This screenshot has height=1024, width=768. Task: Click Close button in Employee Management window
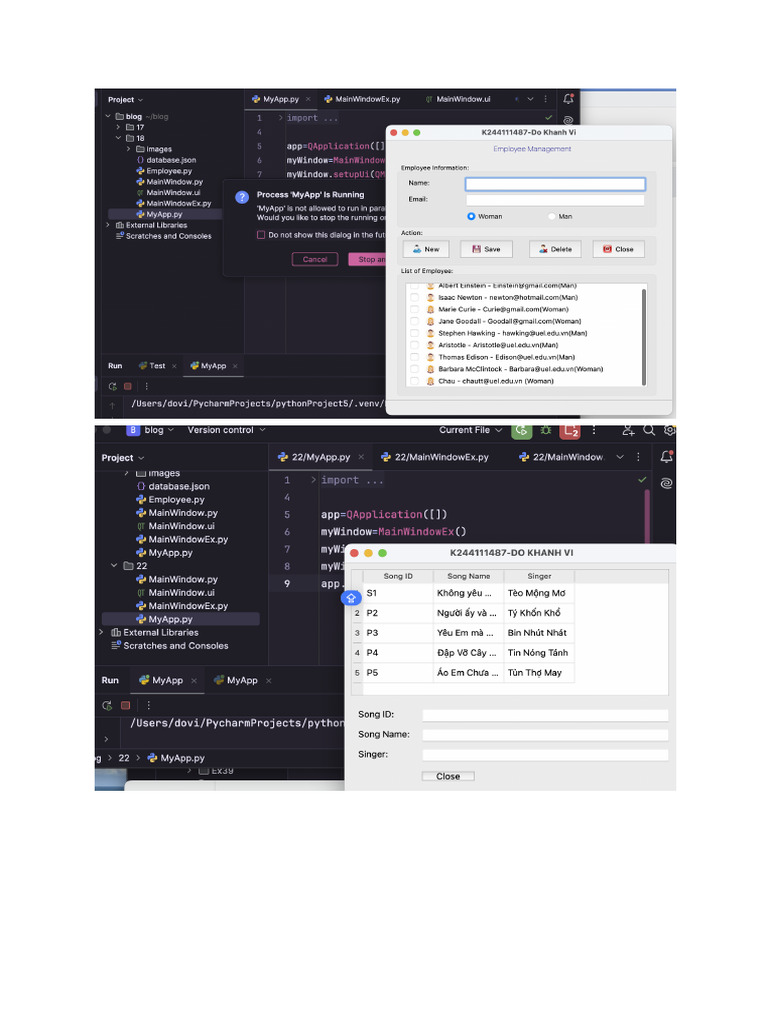pos(618,249)
